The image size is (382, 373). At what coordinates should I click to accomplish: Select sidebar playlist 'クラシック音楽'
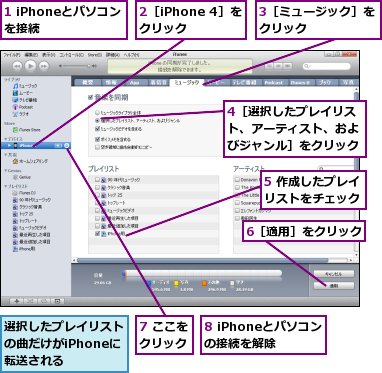(x=27, y=207)
